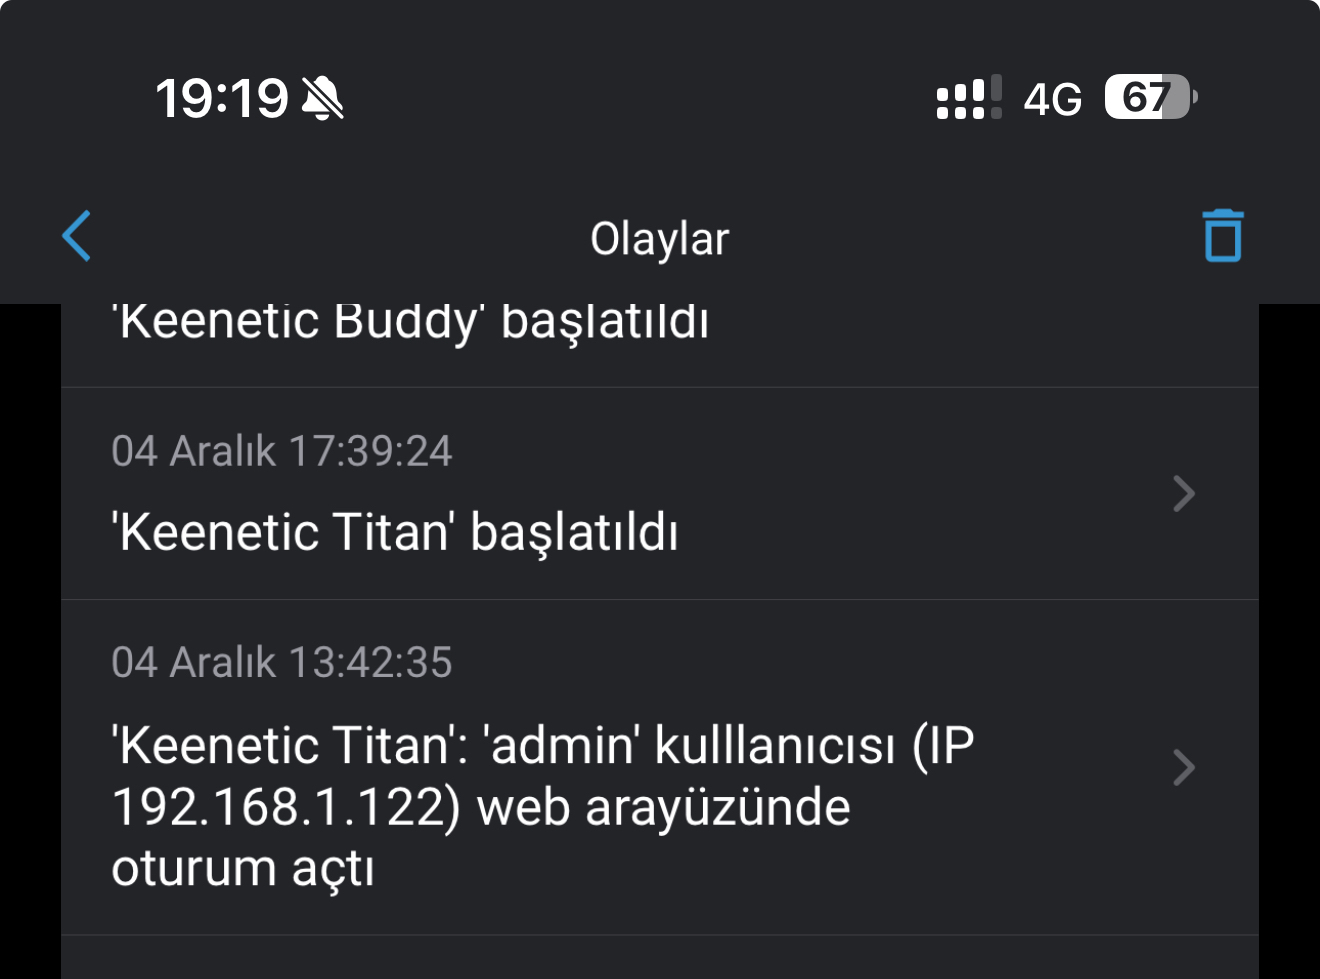Tap the word 'başlatıldı' in Buddy row
Screen dimensions: 1320x979
[605, 322]
